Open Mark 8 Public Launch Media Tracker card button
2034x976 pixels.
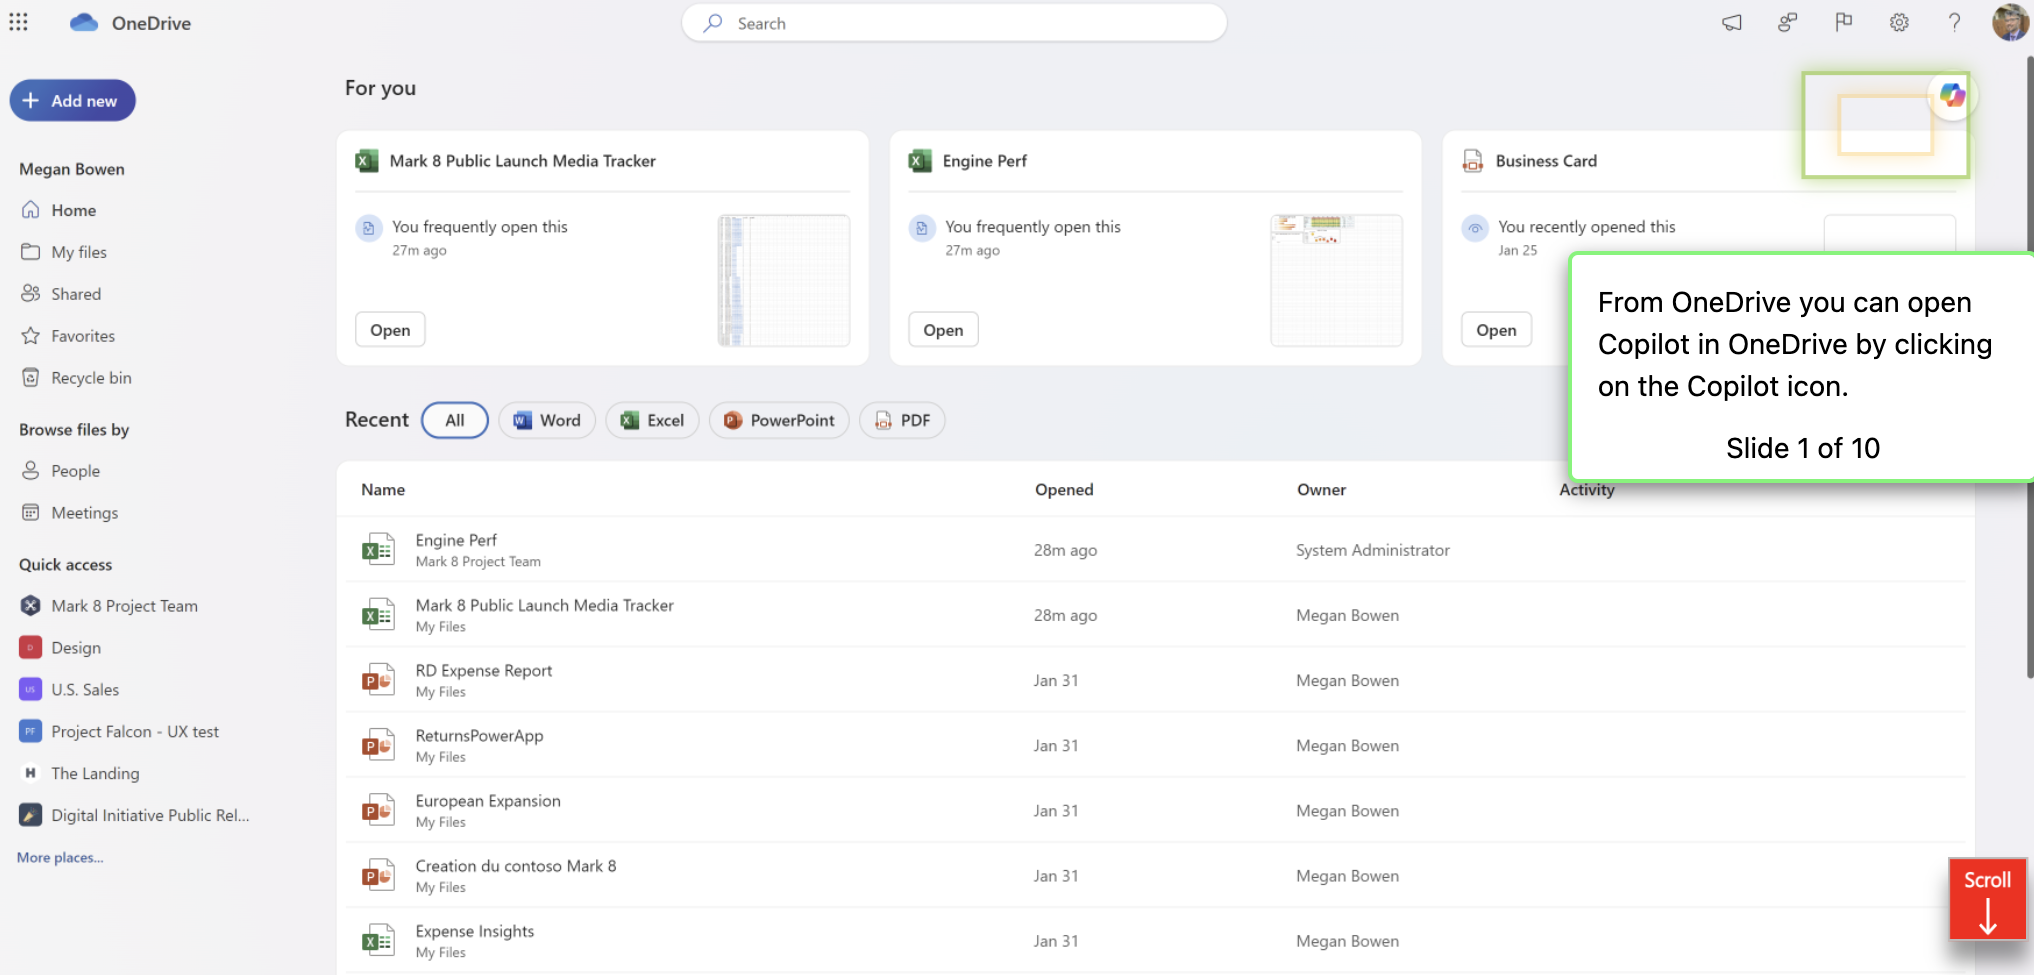390,330
